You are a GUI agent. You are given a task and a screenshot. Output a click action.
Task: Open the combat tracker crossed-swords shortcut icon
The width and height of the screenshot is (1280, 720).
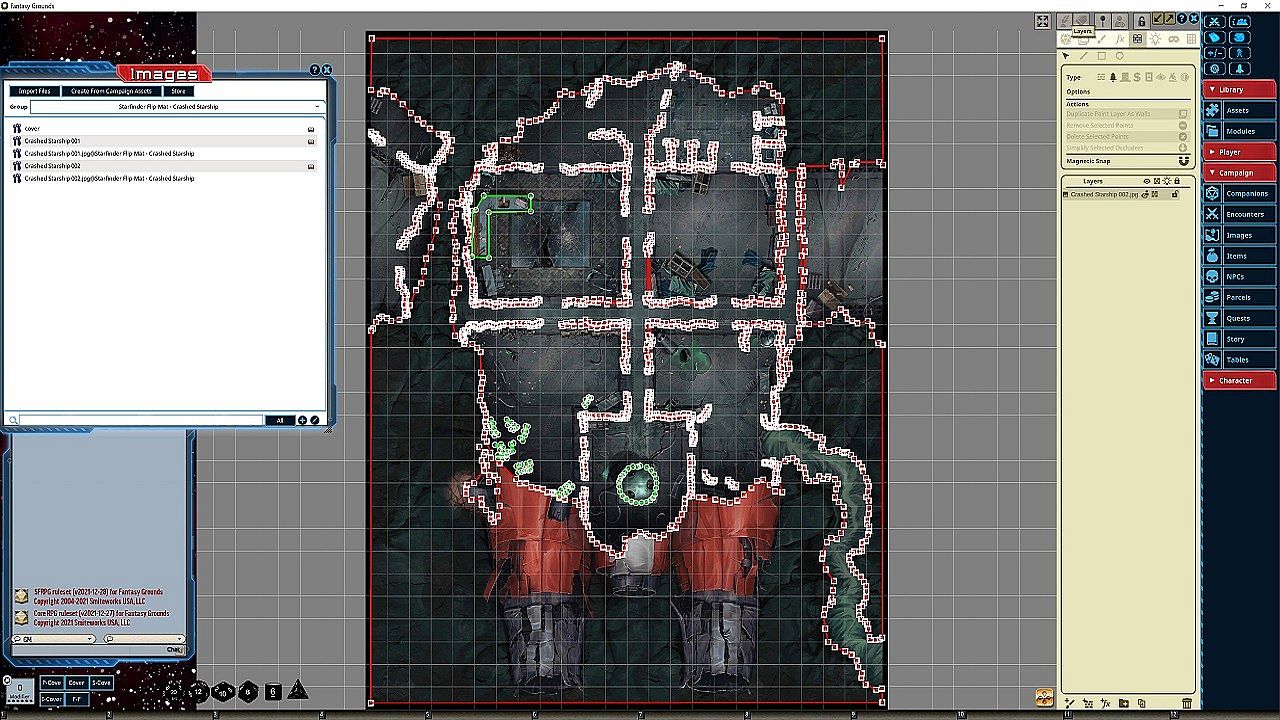pos(1214,21)
